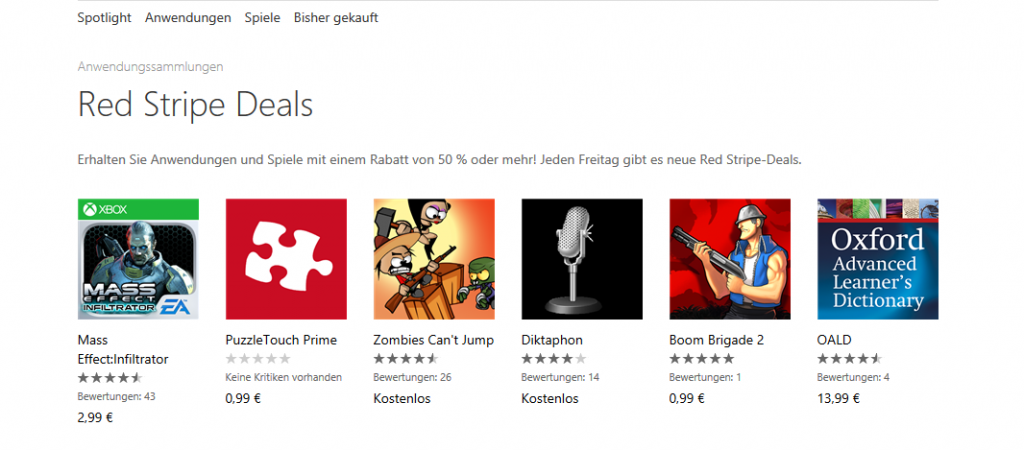Click the star rating under OALD

[x=850, y=359]
